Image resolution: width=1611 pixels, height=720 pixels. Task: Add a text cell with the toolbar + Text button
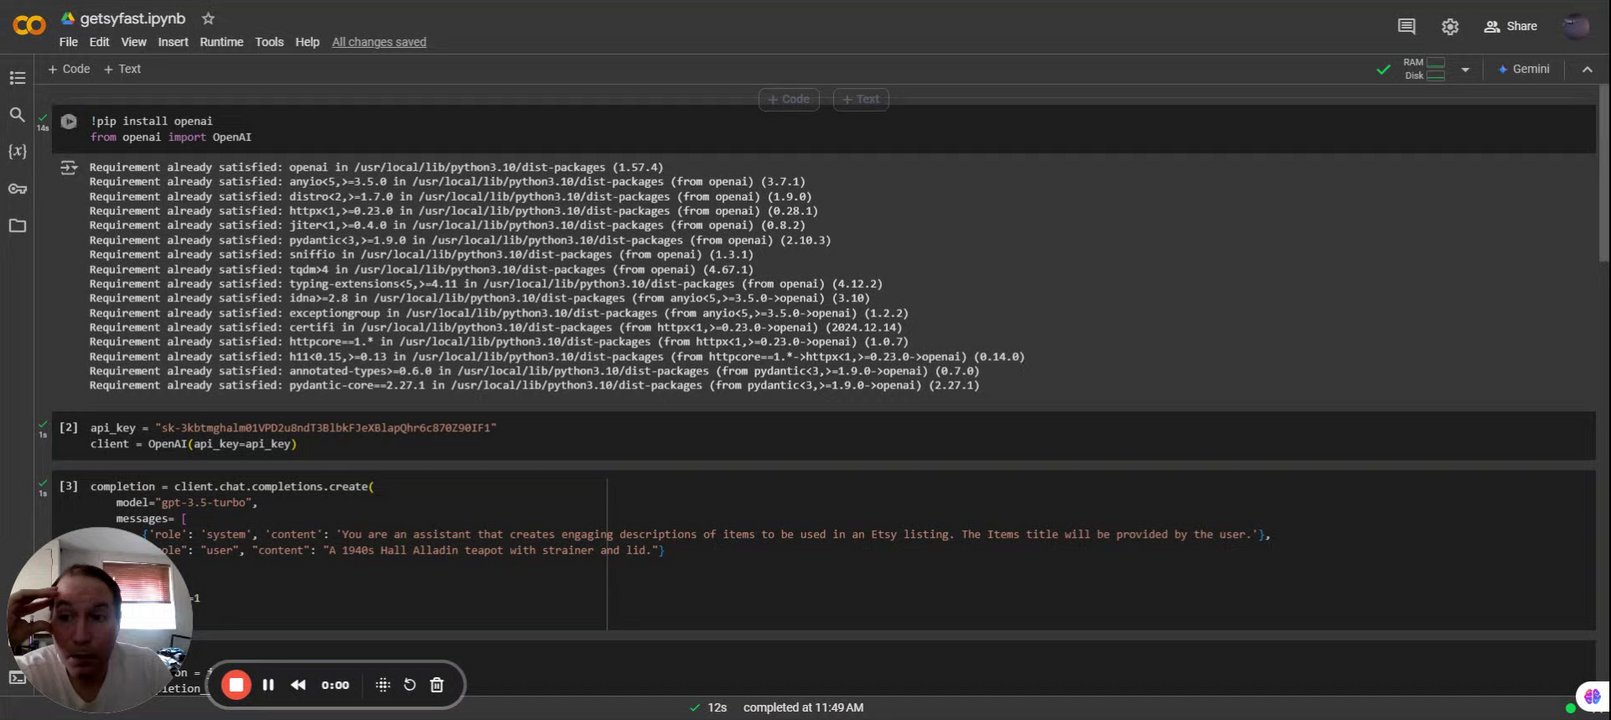122,69
